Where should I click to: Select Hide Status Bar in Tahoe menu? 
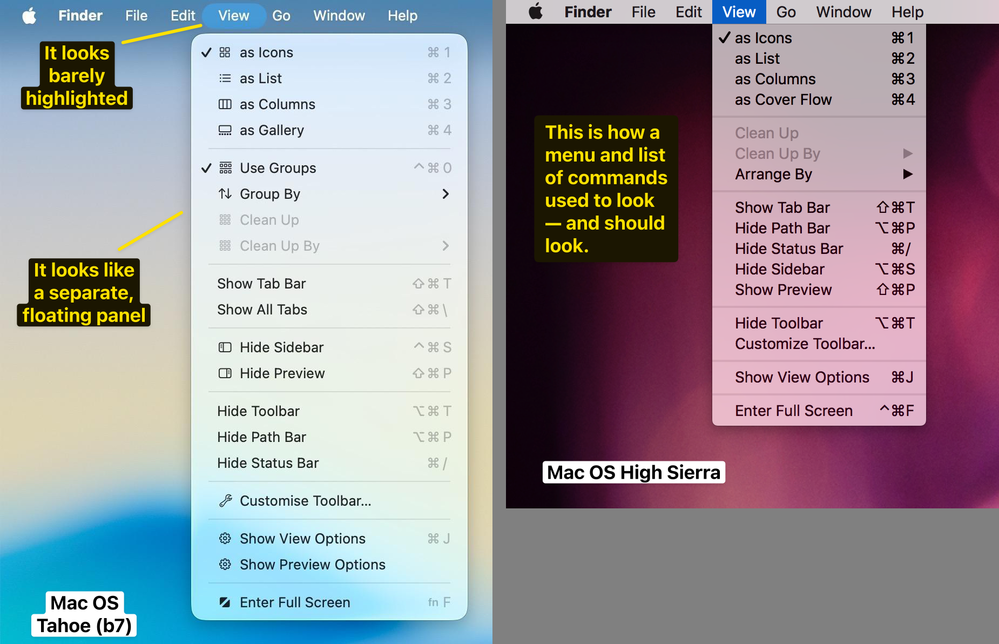point(329,463)
